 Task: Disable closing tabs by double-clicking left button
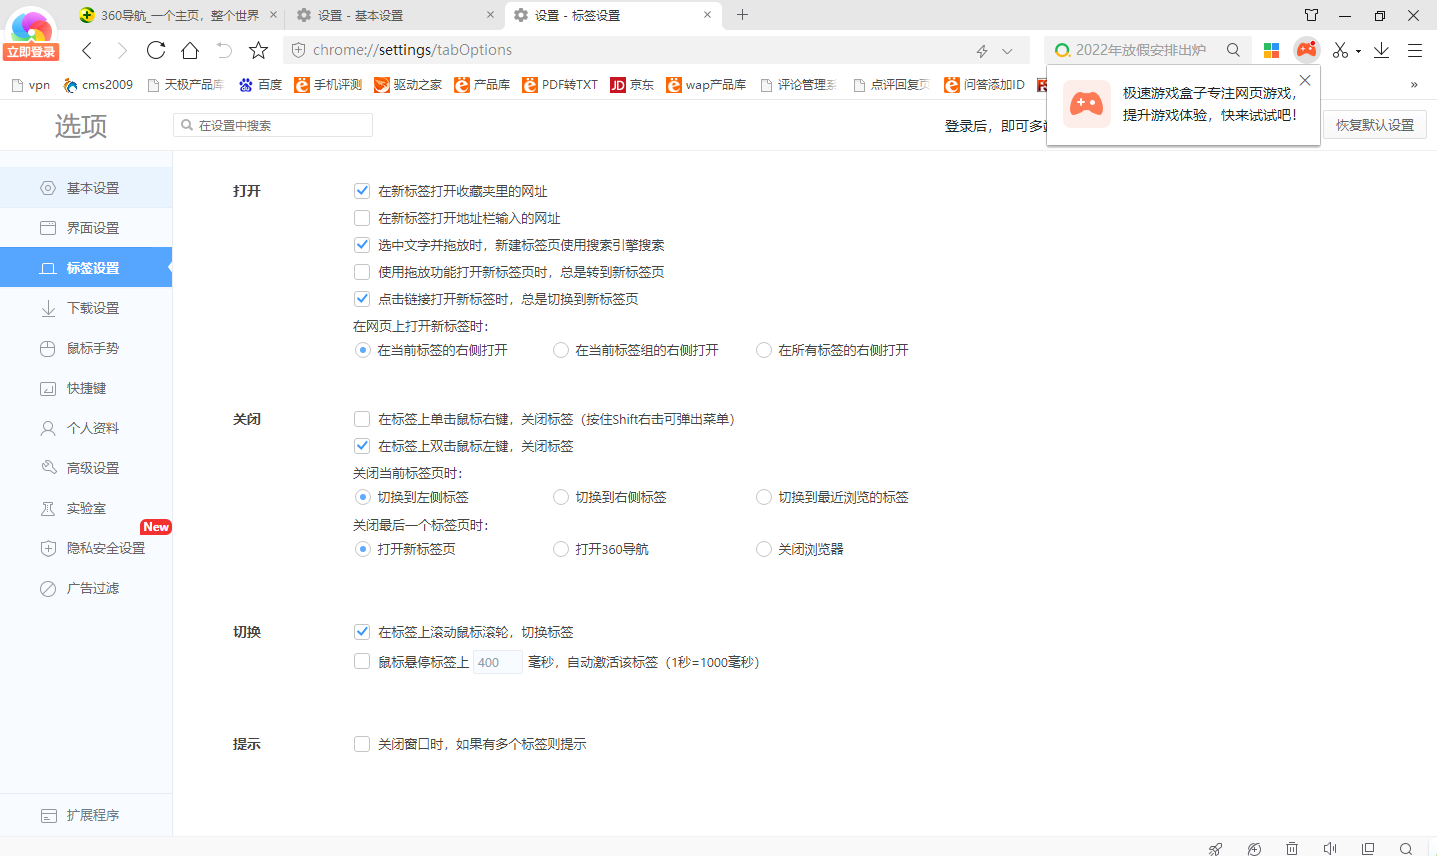coord(362,445)
